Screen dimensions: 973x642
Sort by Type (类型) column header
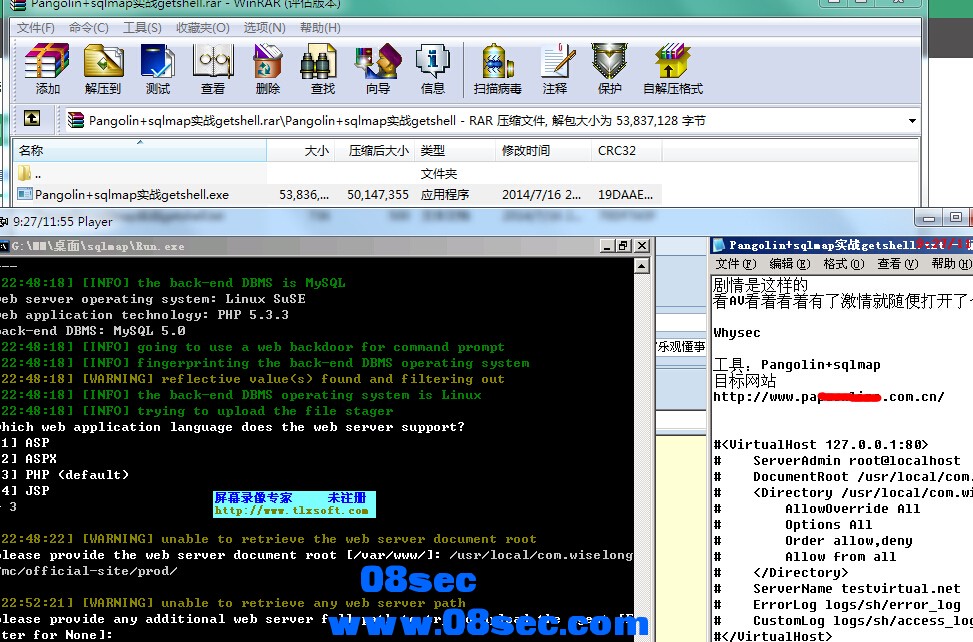pyautogui.click(x=454, y=151)
